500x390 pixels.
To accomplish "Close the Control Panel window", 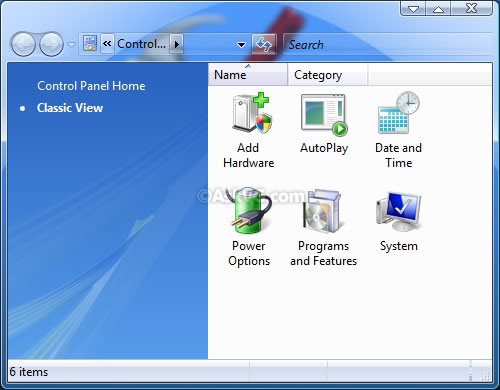I will pyautogui.click(x=471, y=8).
